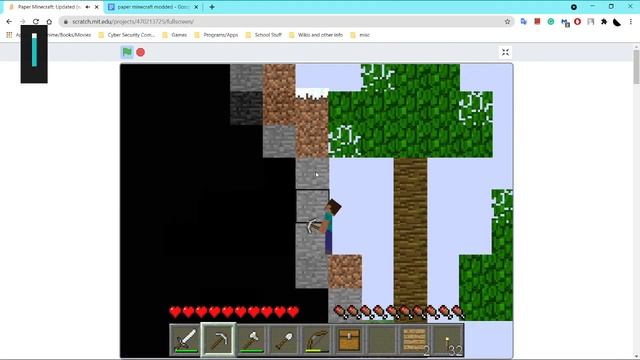The height and width of the screenshot is (360, 640).
Task: Open the Games bookmark folder
Action: point(175,35)
